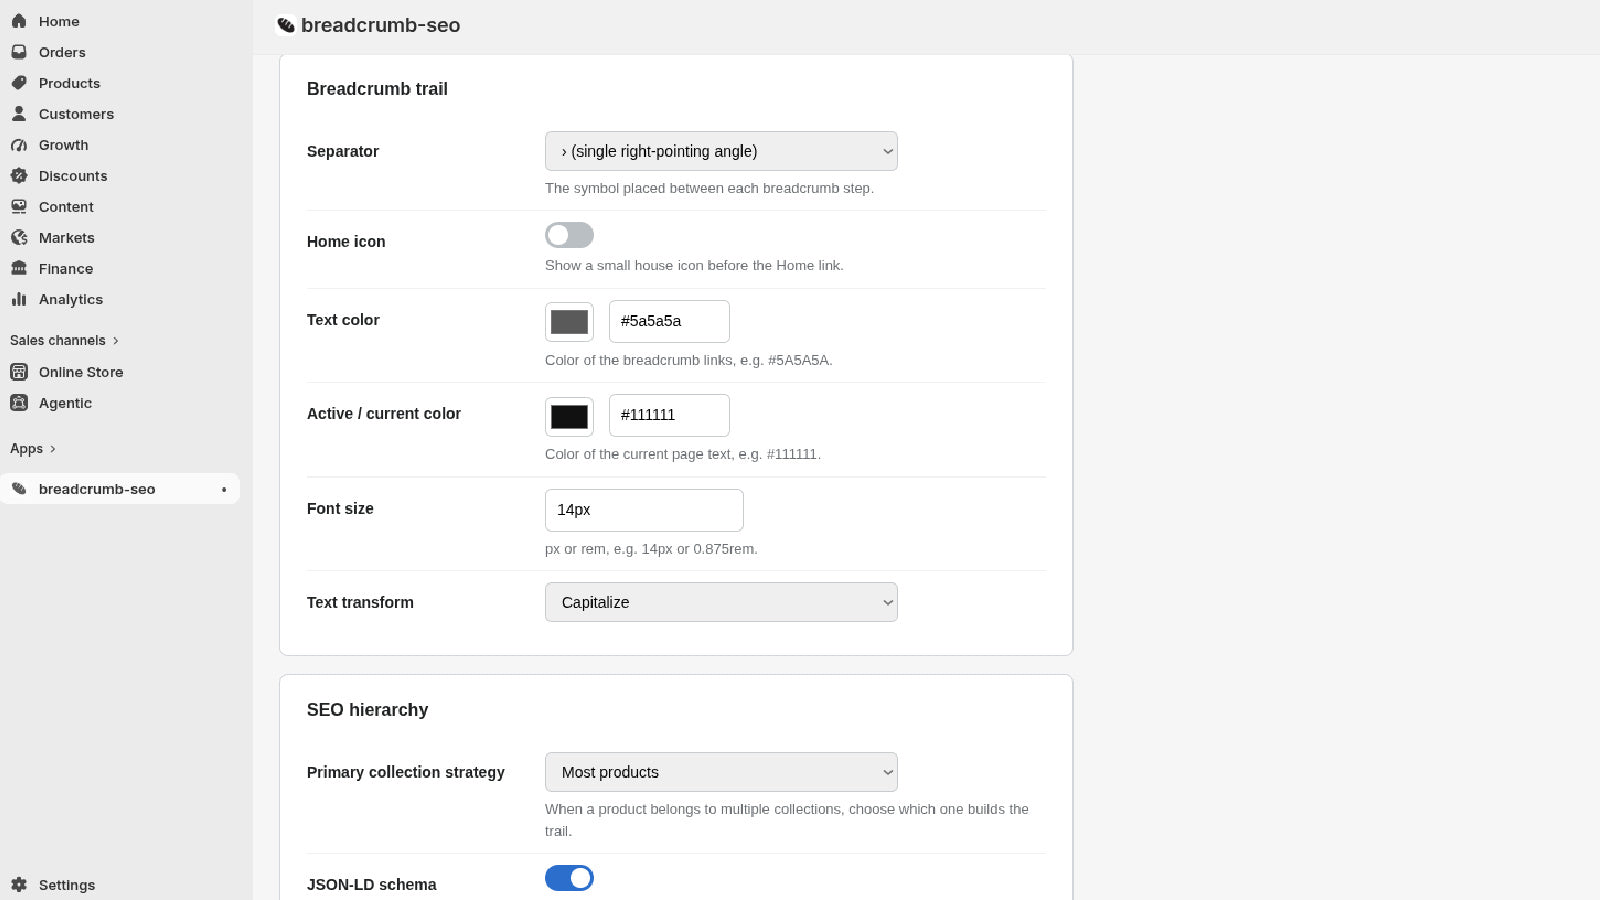Enable the Home icon toggle
Image resolution: width=1600 pixels, height=900 pixels.
coord(569,235)
